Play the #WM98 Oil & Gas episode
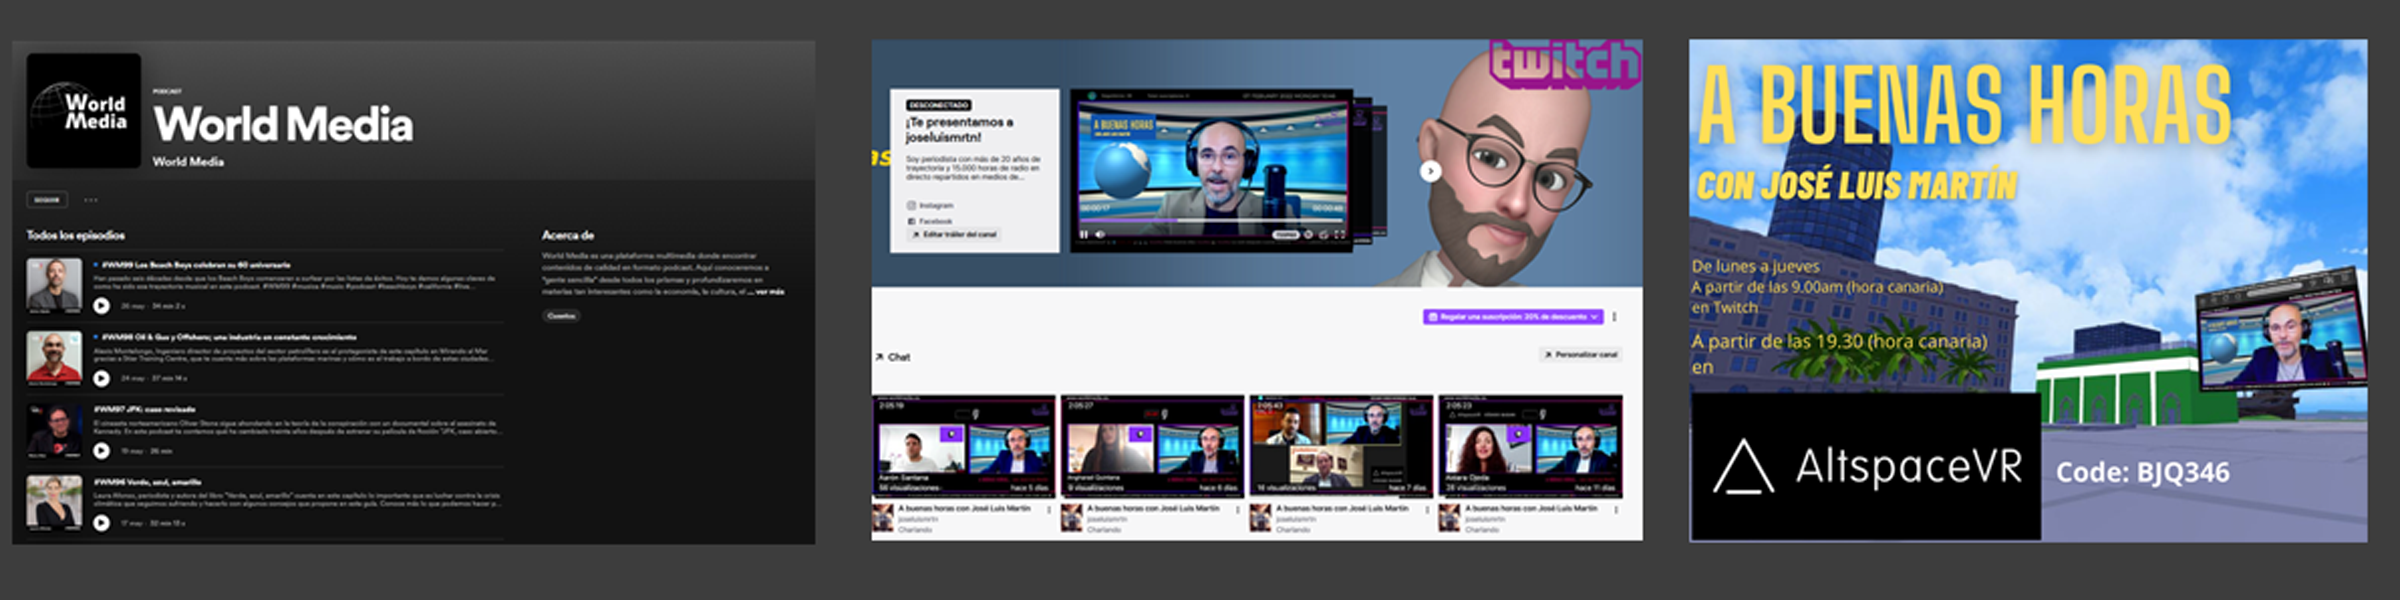 (x=101, y=378)
